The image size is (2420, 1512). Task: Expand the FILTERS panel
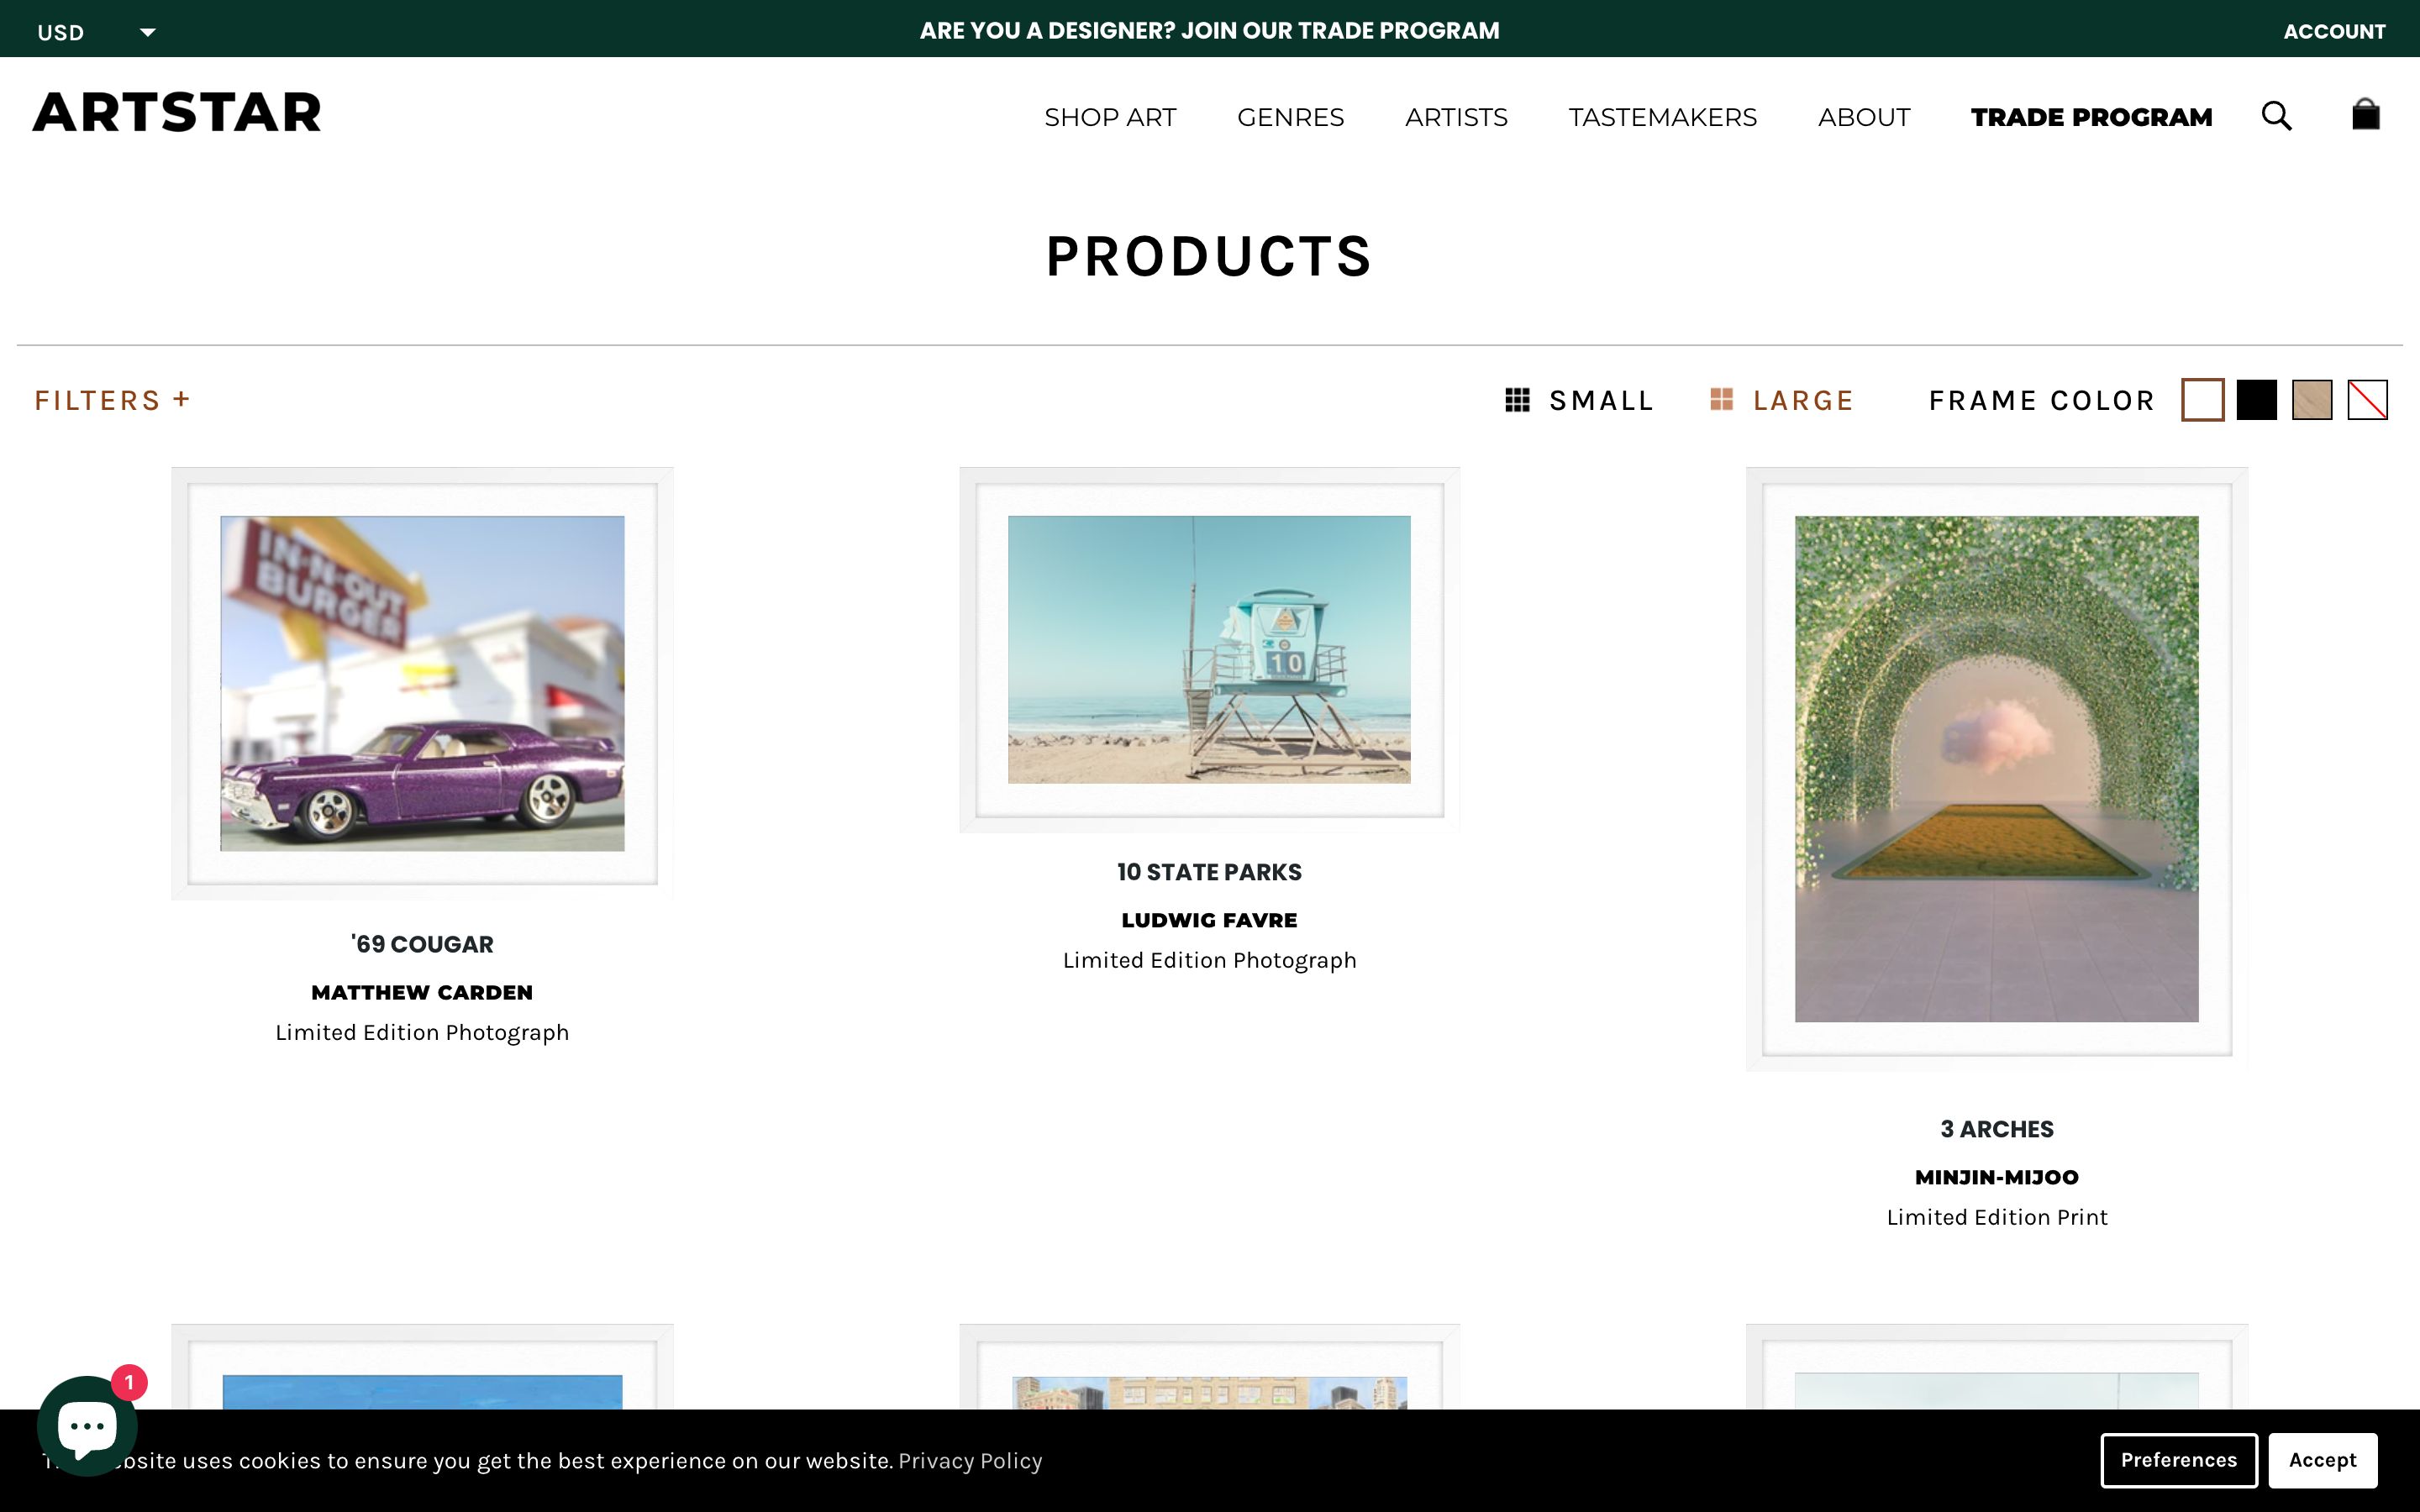point(112,400)
